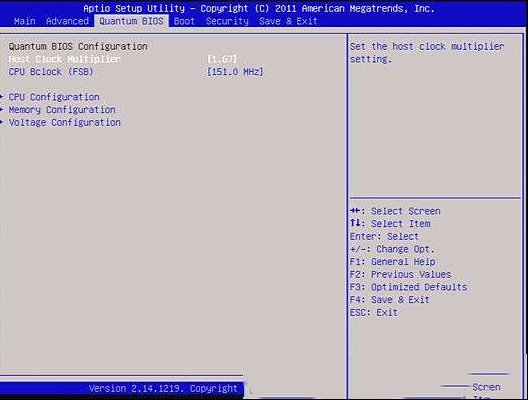This screenshot has width=528, height=400.
Task: Expand arrow beside Voltage Configuration
Action: click(x=2, y=122)
